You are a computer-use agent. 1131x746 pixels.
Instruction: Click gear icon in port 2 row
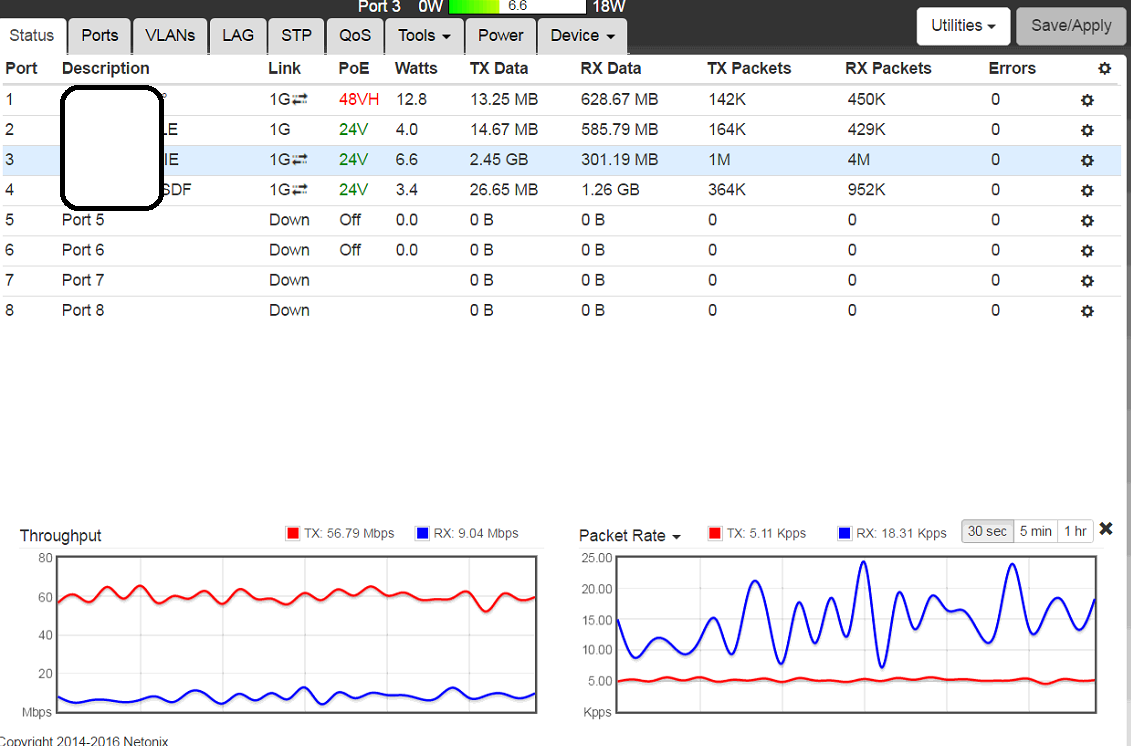(x=1087, y=130)
